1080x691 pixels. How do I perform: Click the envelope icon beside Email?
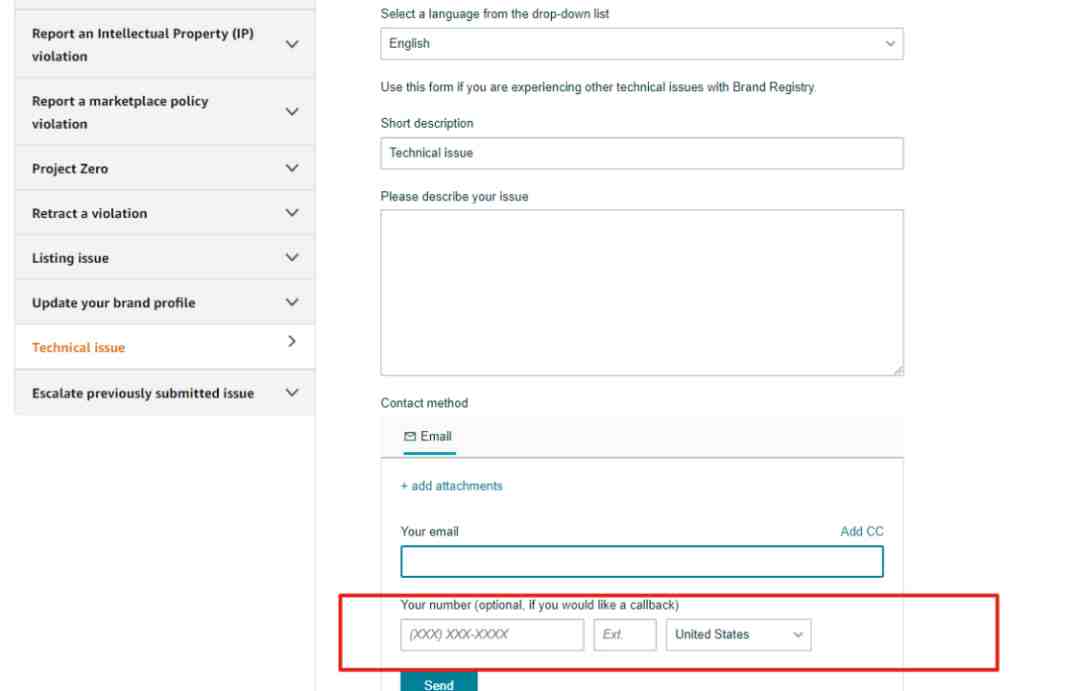click(x=410, y=437)
